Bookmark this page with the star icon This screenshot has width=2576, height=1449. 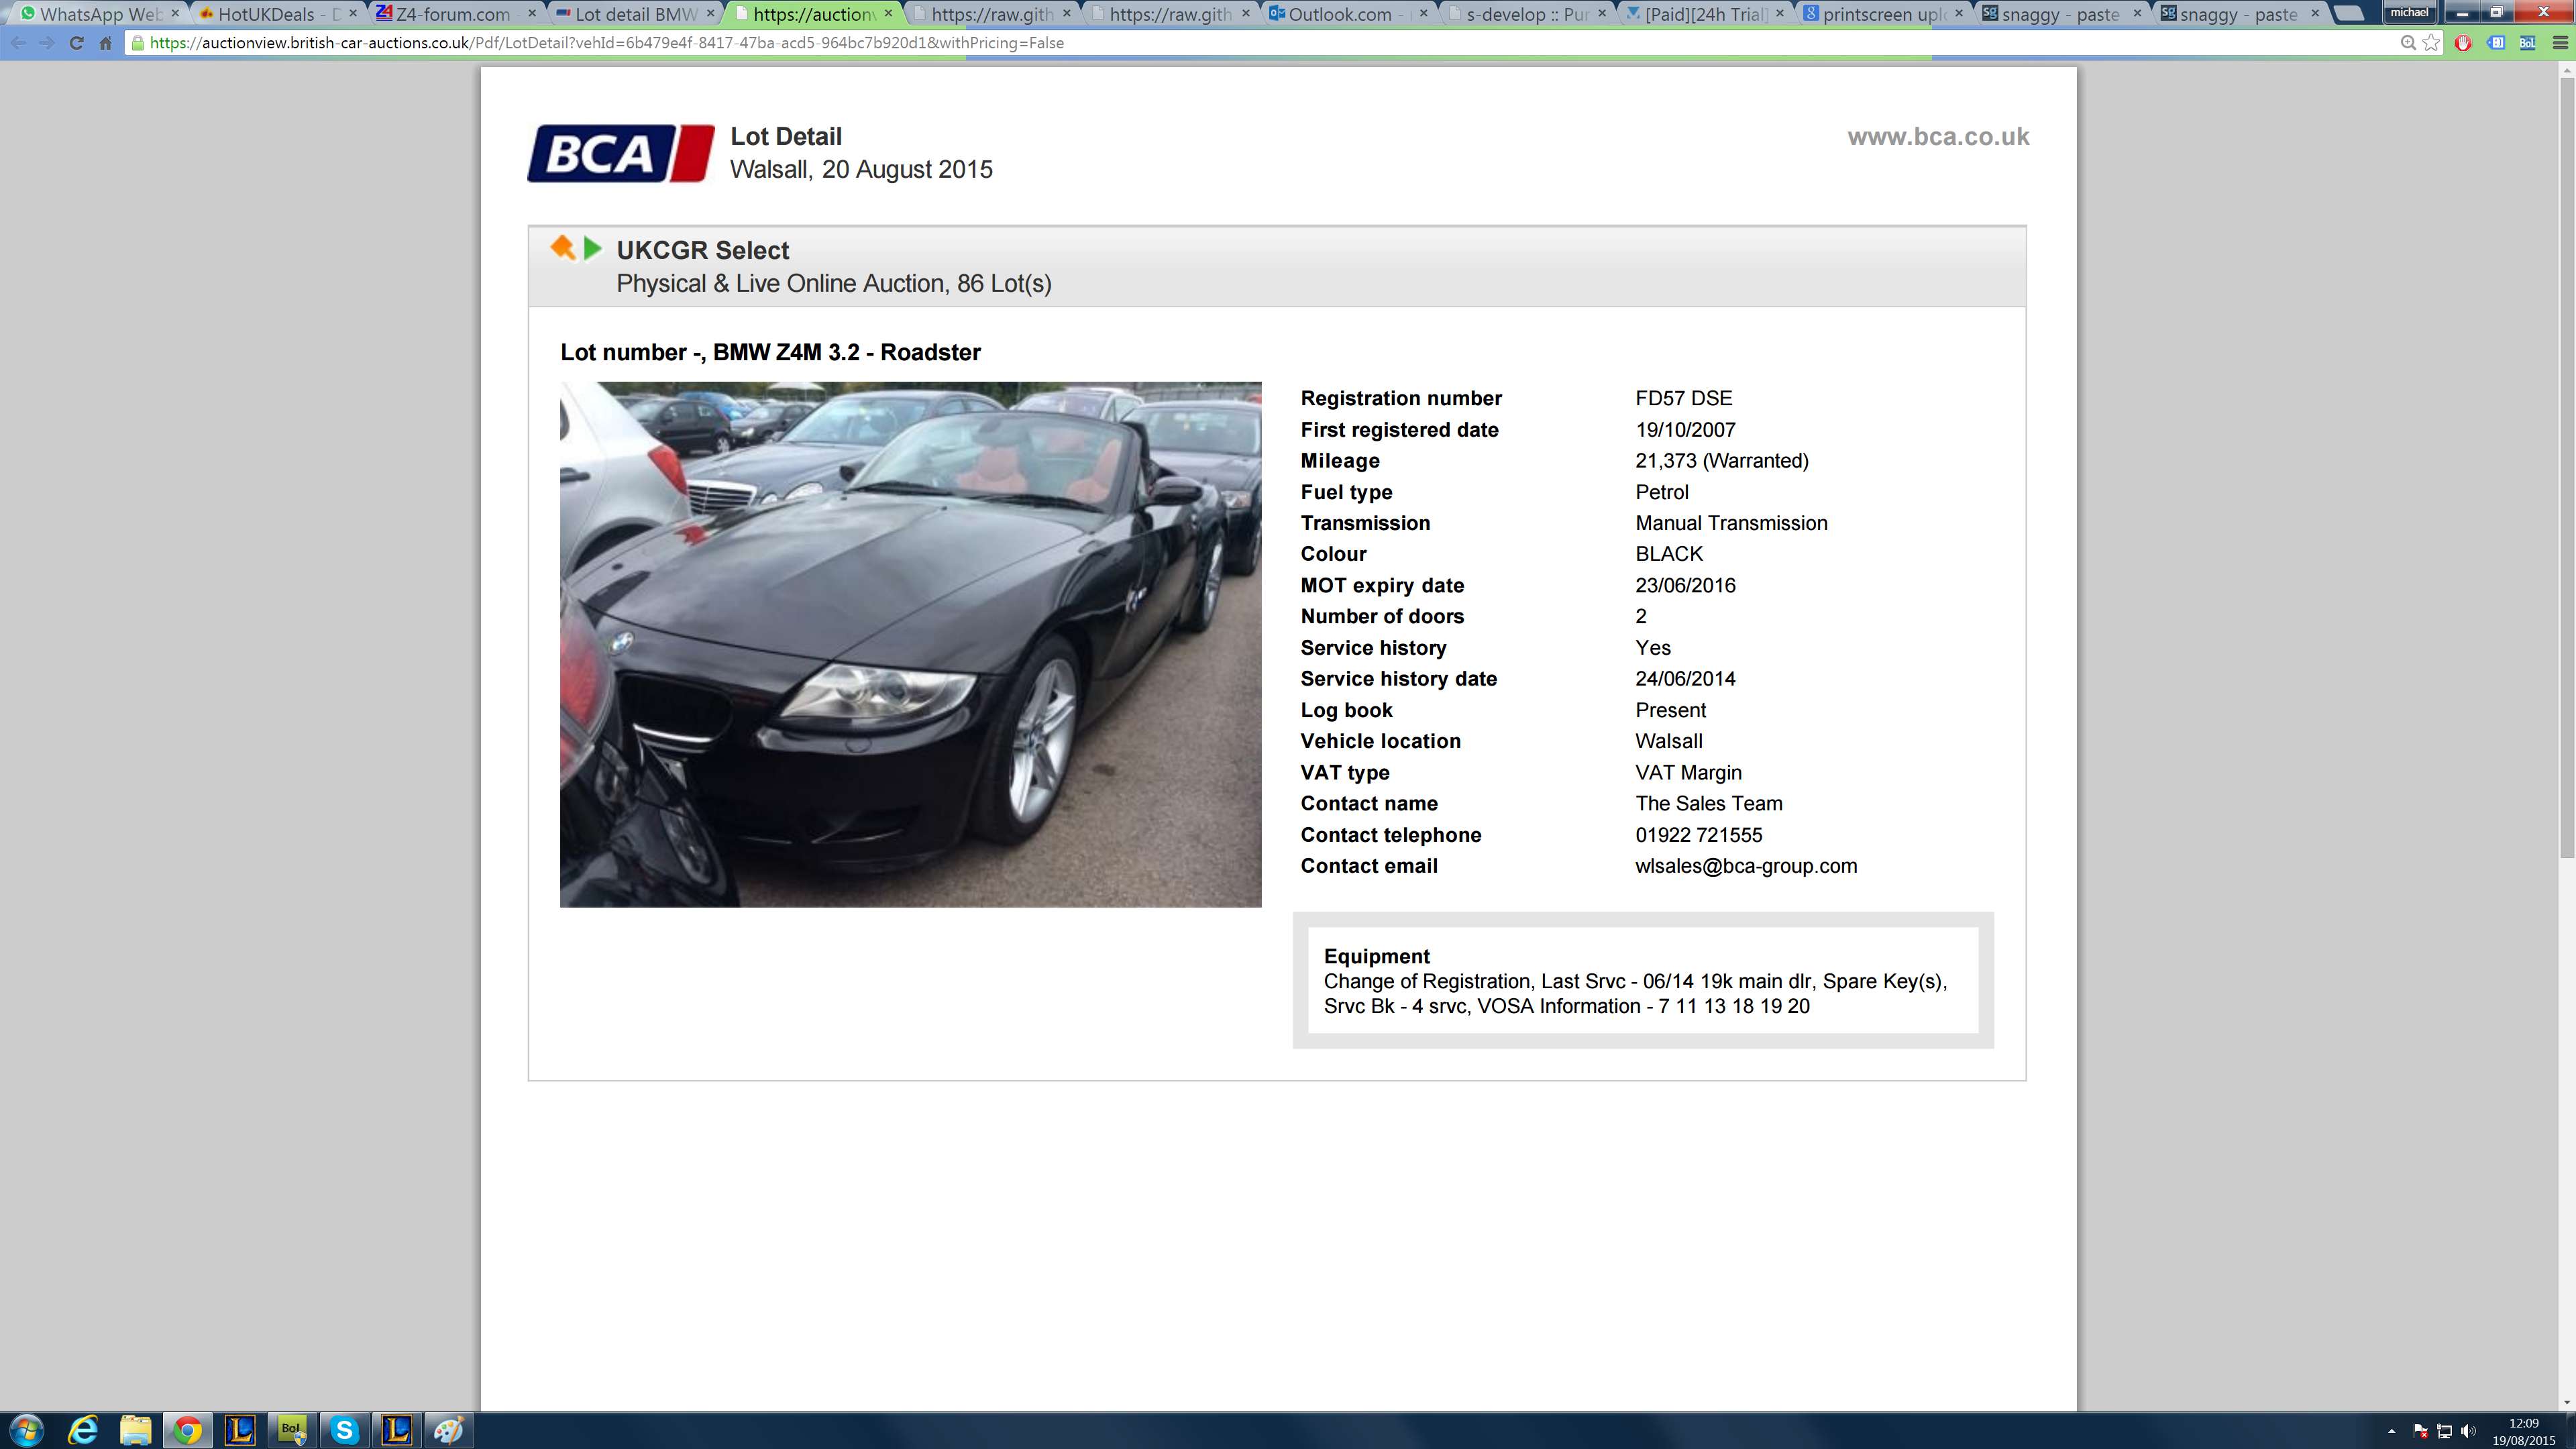2431,43
